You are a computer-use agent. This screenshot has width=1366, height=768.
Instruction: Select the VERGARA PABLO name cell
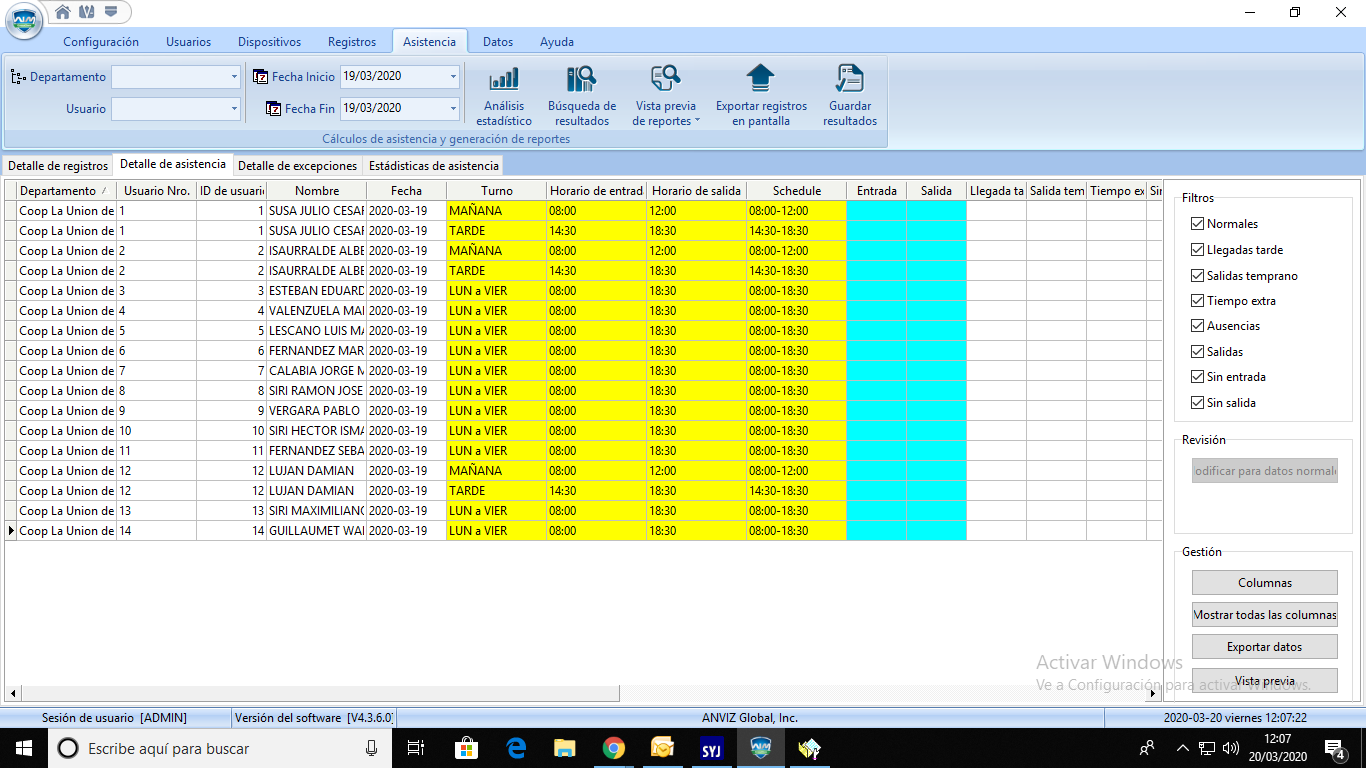click(x=316, y=411)
